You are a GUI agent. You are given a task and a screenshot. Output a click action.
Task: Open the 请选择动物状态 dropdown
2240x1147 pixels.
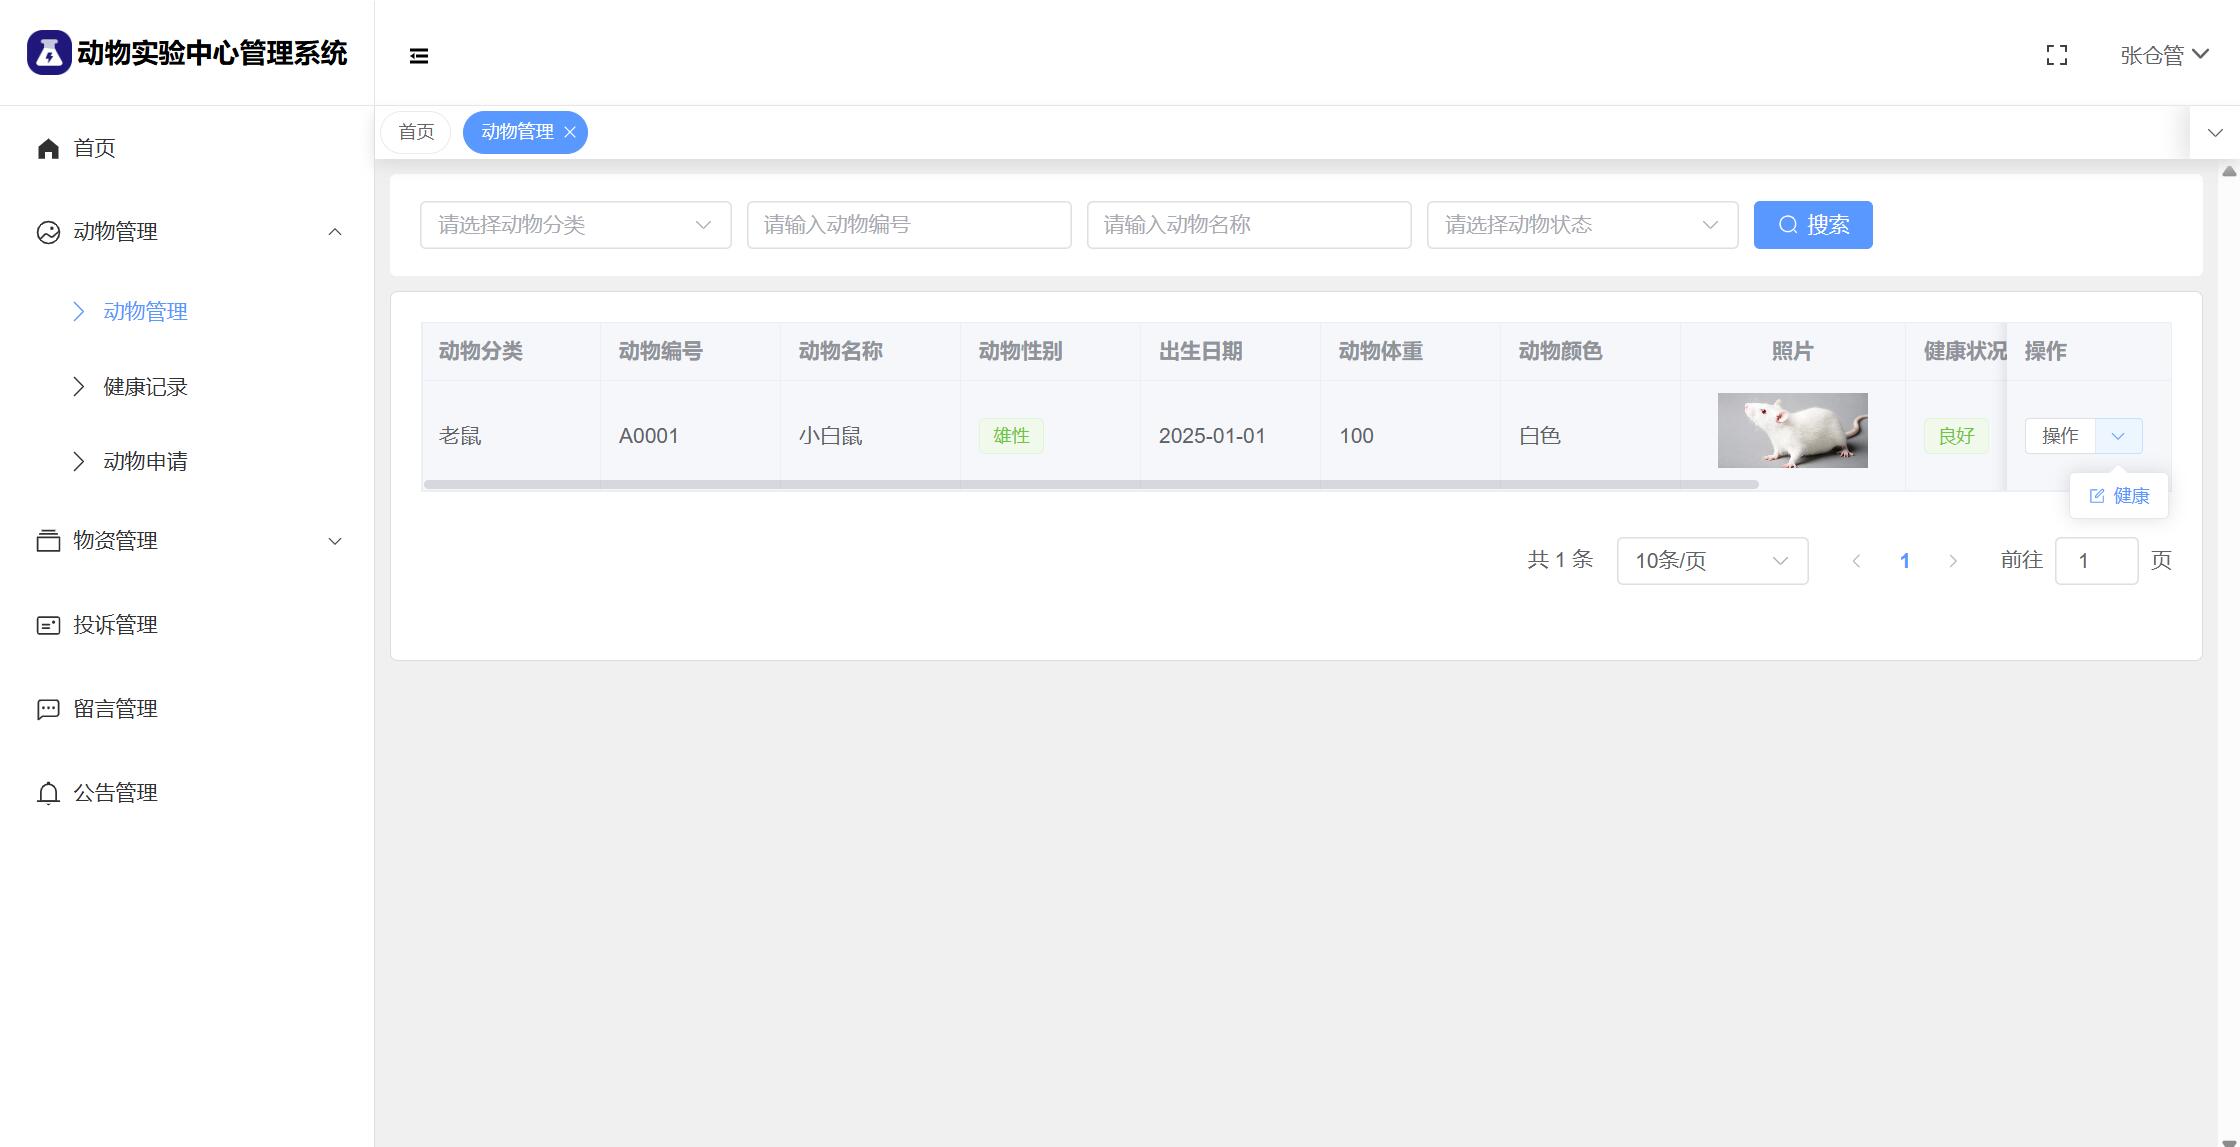tap(1582, 225)
